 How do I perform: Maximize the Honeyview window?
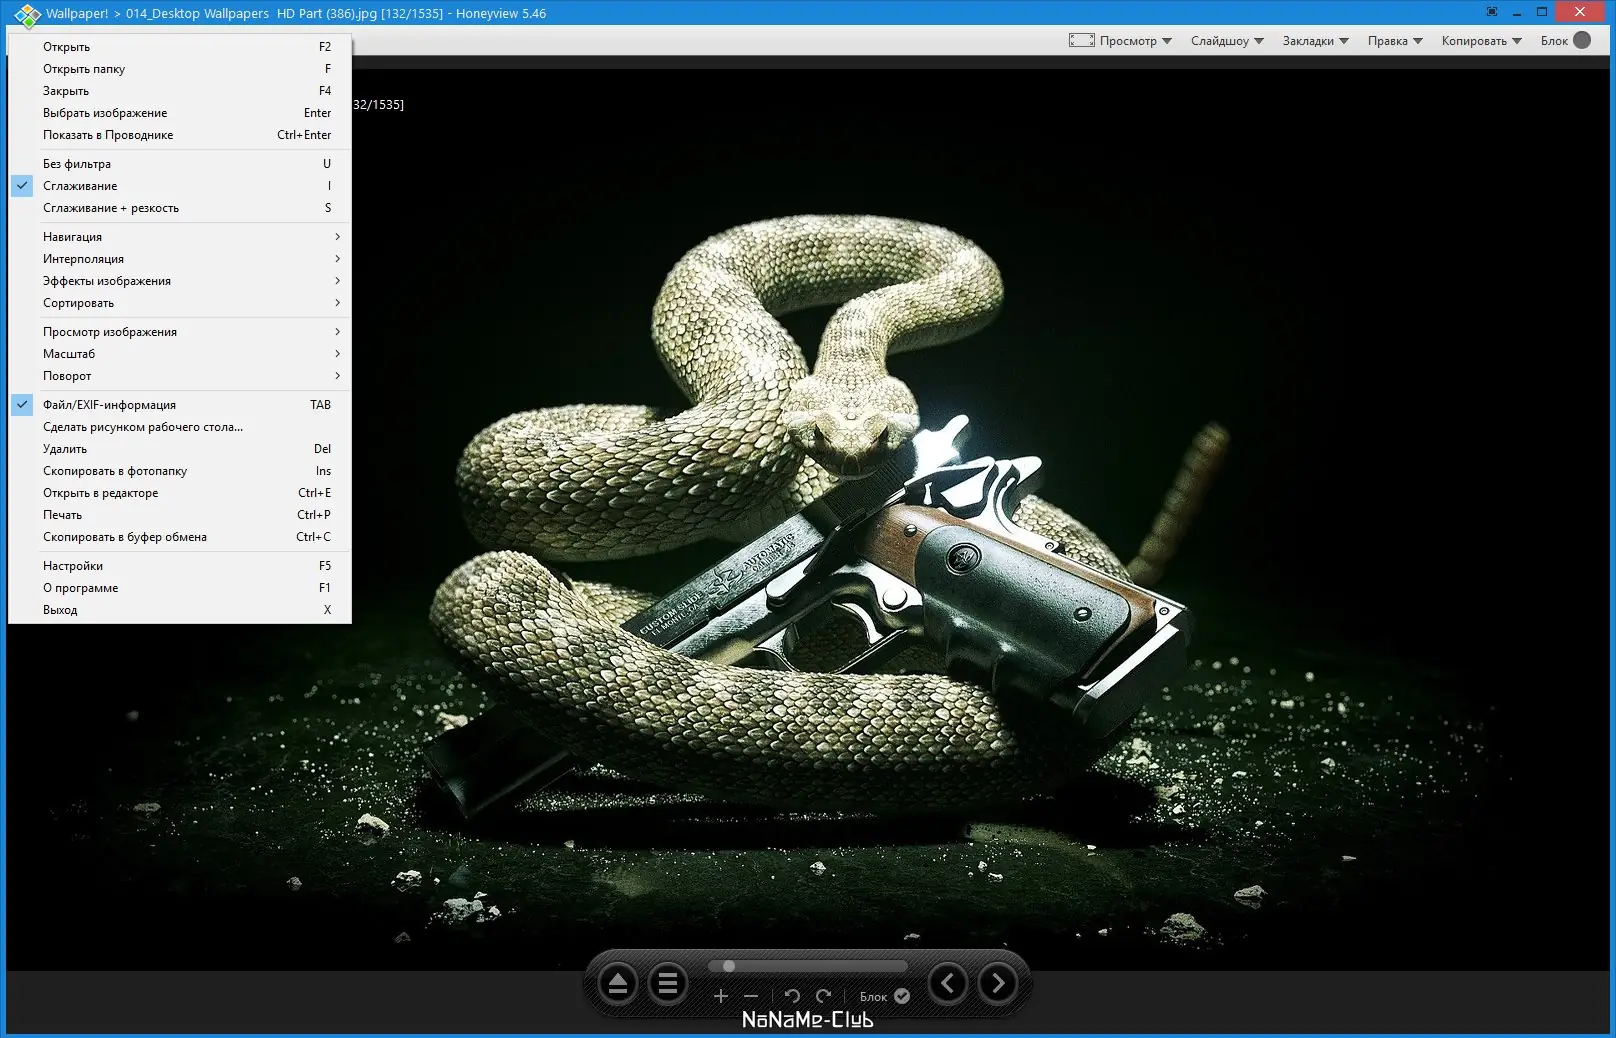click(x=1542, y=12)
